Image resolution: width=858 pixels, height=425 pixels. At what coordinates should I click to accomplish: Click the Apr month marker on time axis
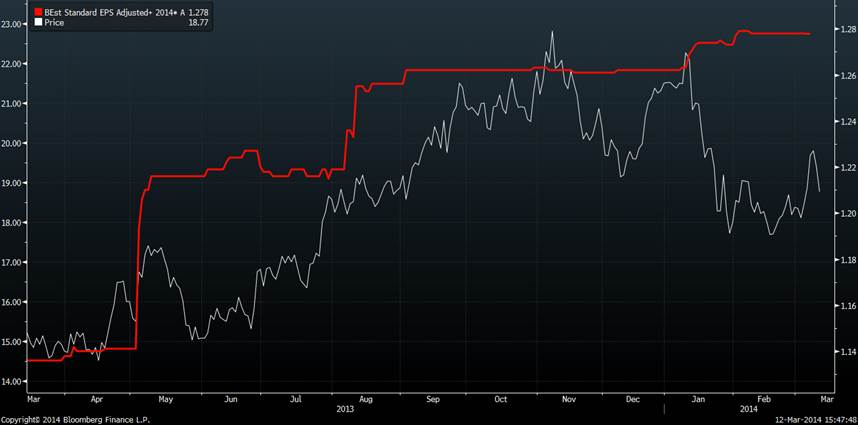96,398
